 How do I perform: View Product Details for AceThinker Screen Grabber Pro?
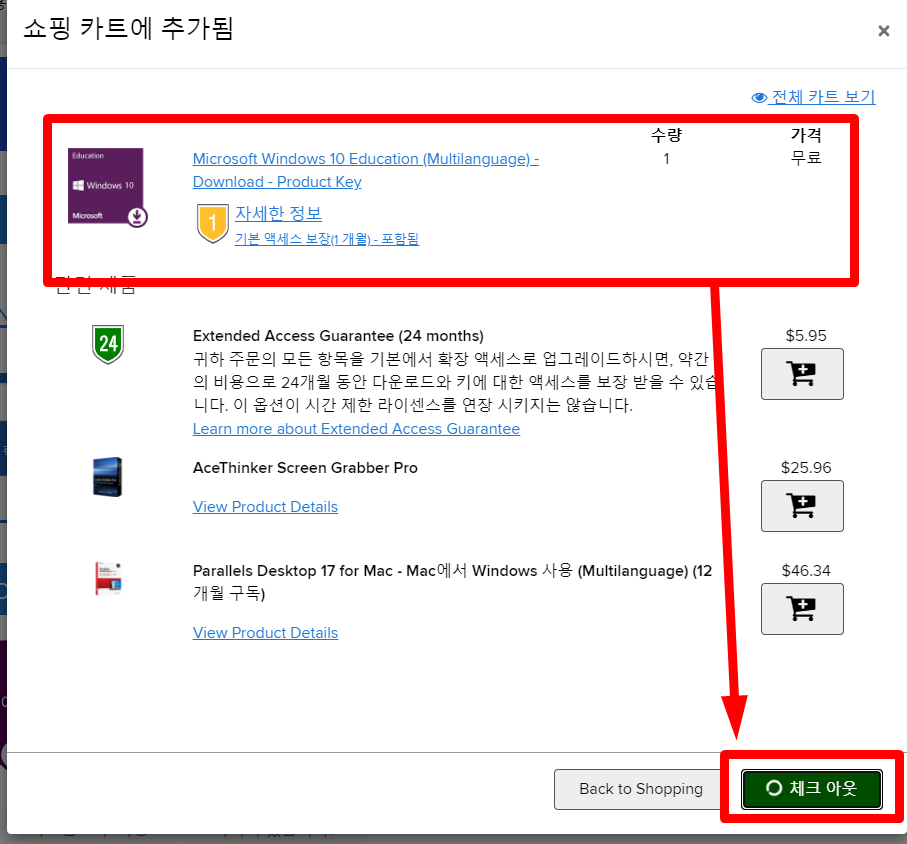point(265,507)
